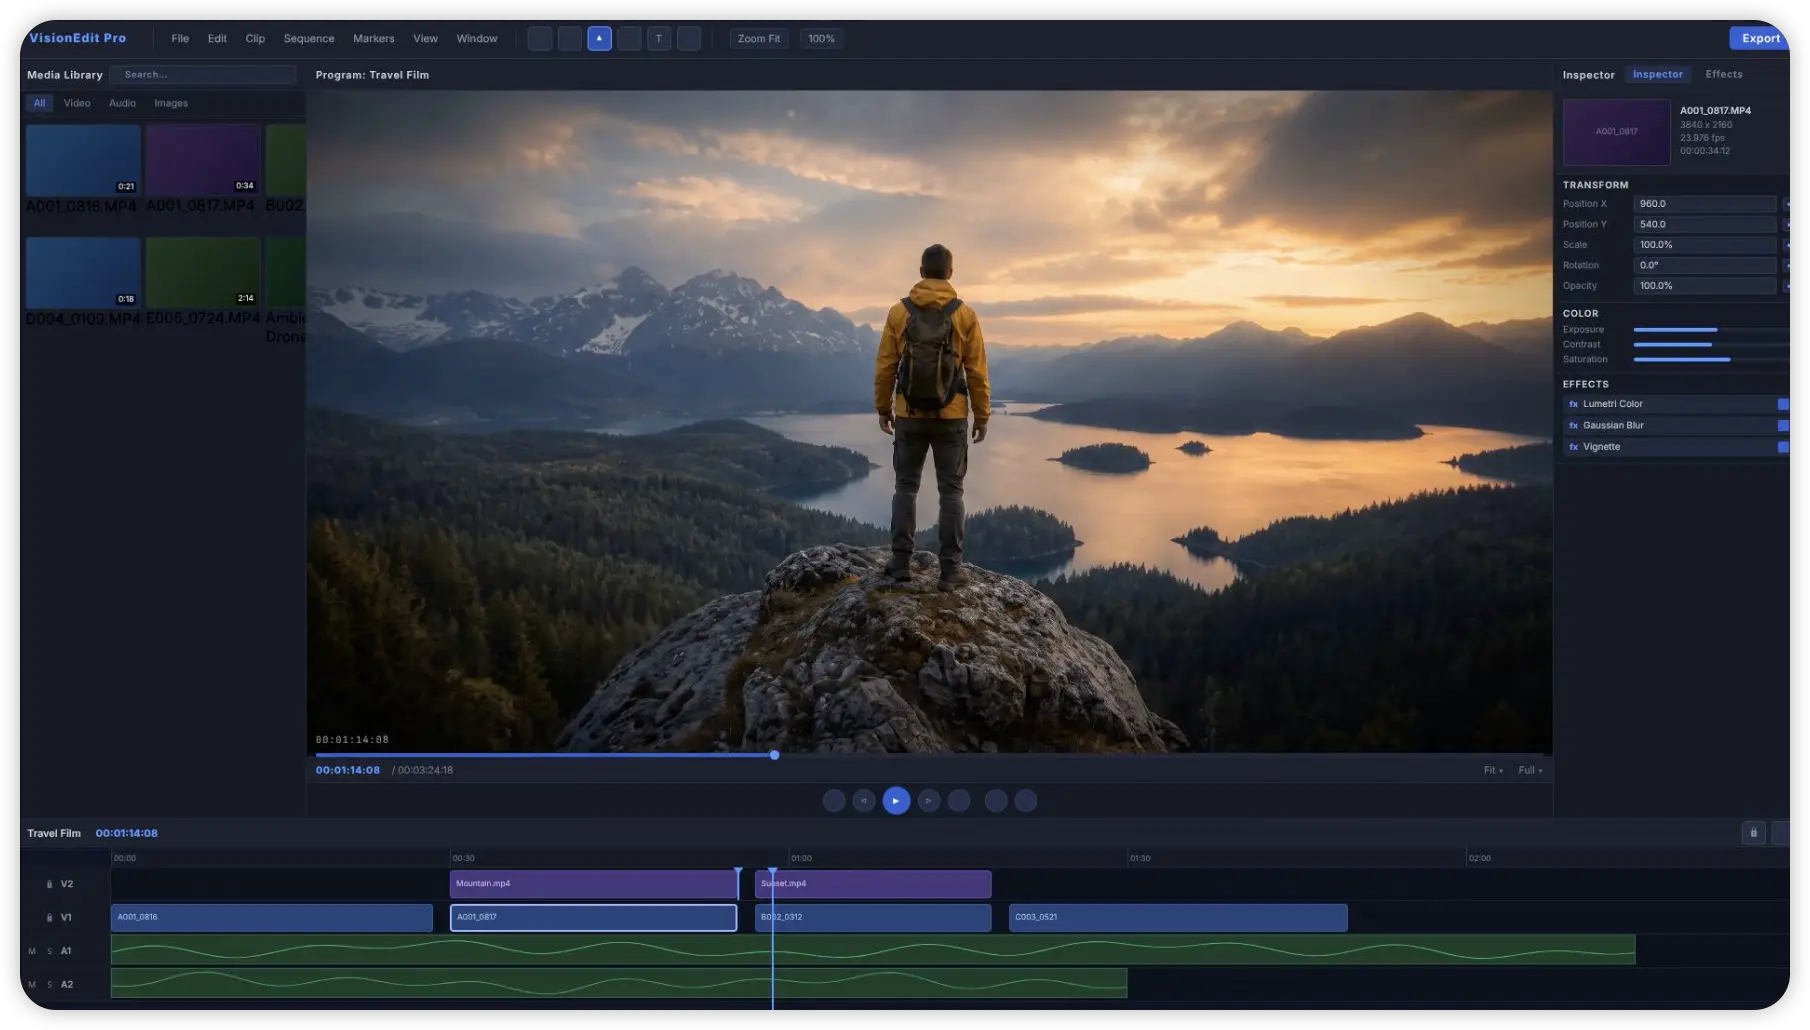Click the timeline timecode 00:01:14:08
The width and height of the screenshot is (1810, 1030).
tap(127, 833)
